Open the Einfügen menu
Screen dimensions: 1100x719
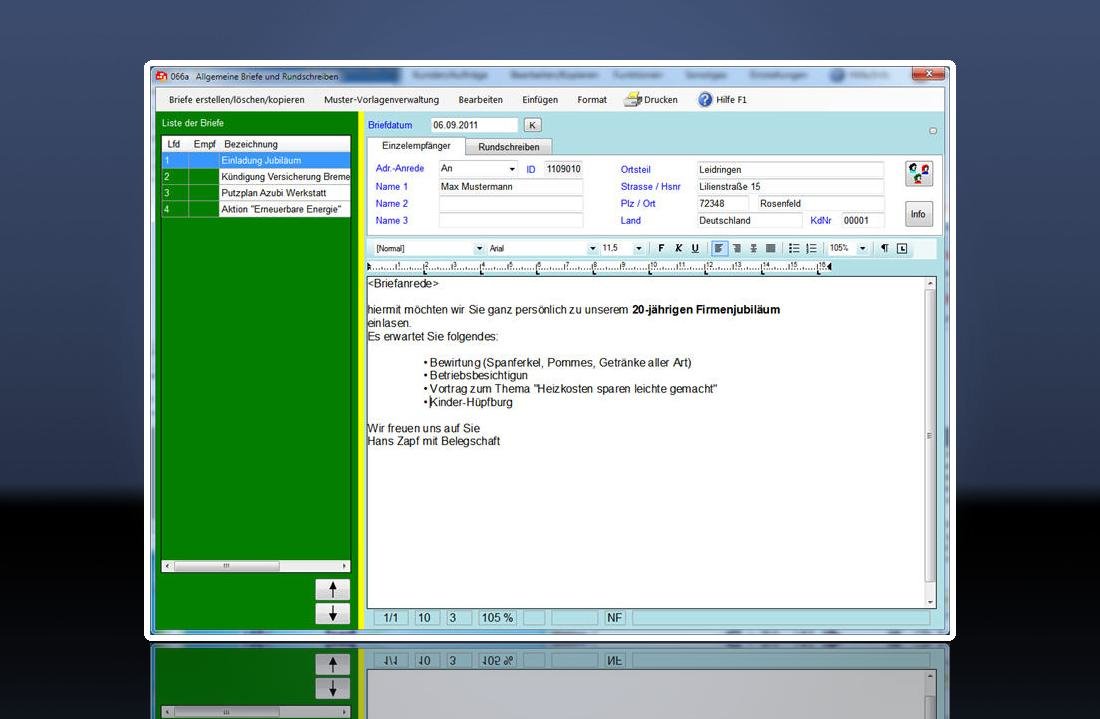pyautogui.click(x=540, y=100)
